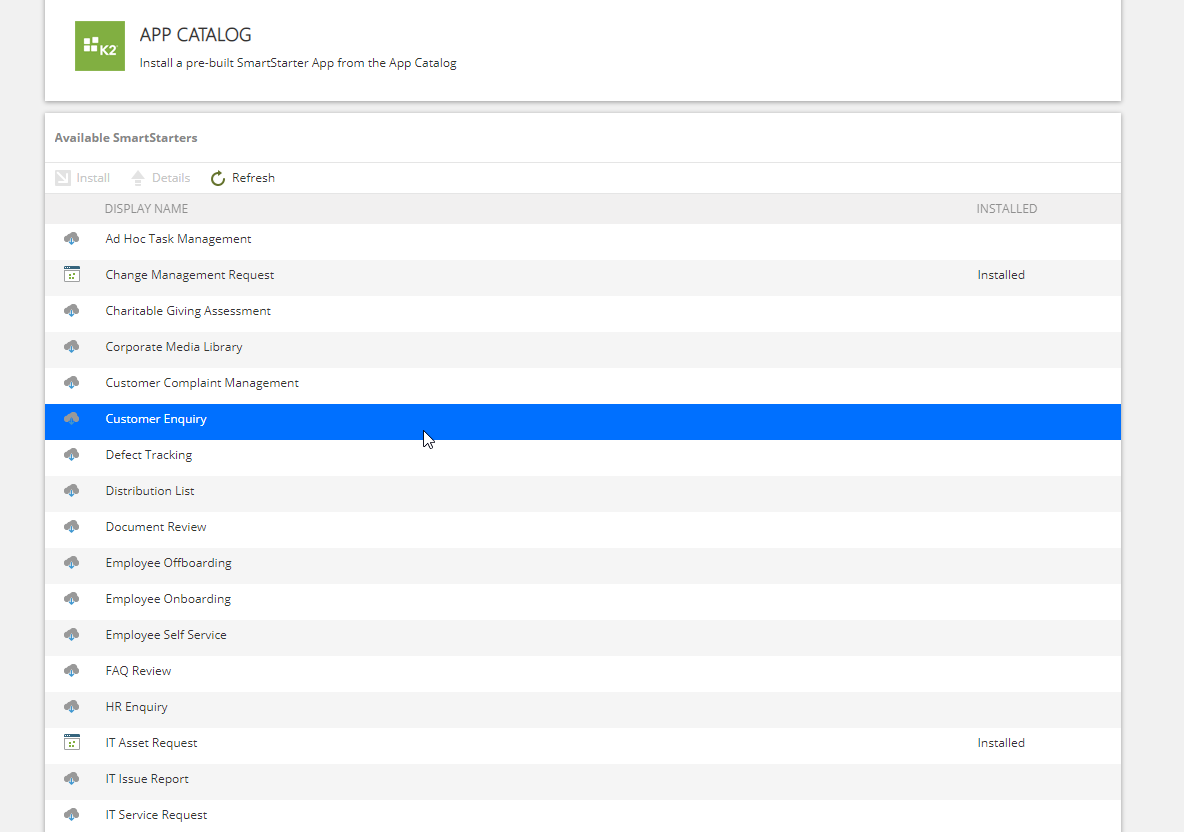The width and height of the screenshot is (1184, 832).
Task: Click the cloud icon beside Customer Complaint Management
Action: point(72,383)
